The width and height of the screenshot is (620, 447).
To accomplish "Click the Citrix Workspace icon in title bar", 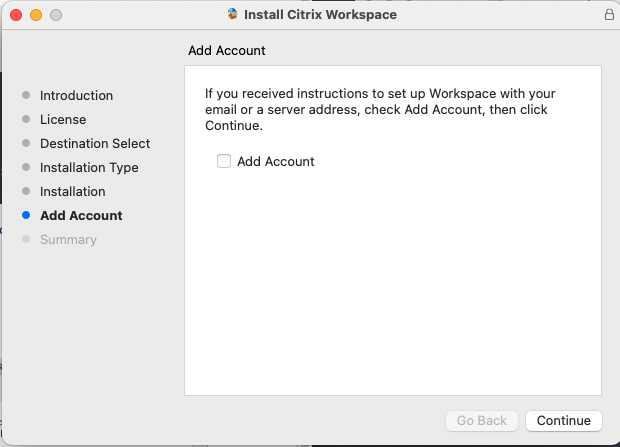I will click(233, 15).
